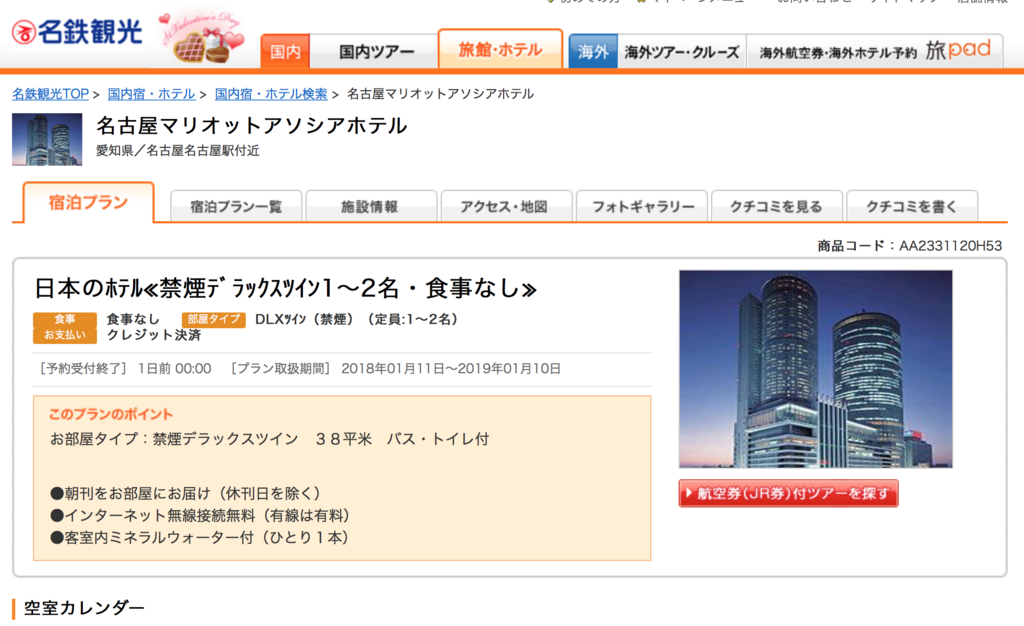Select the 海外 blue tab

593,52
